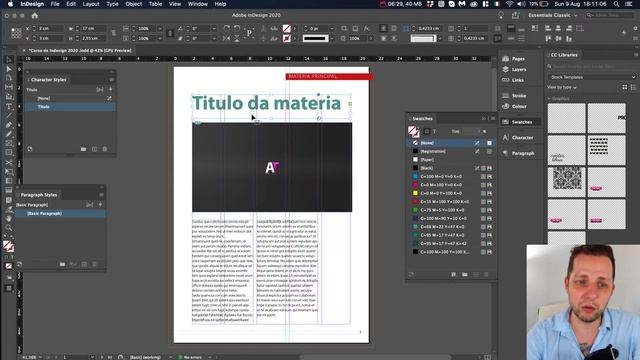Open the Object menu

pos(133,4)
